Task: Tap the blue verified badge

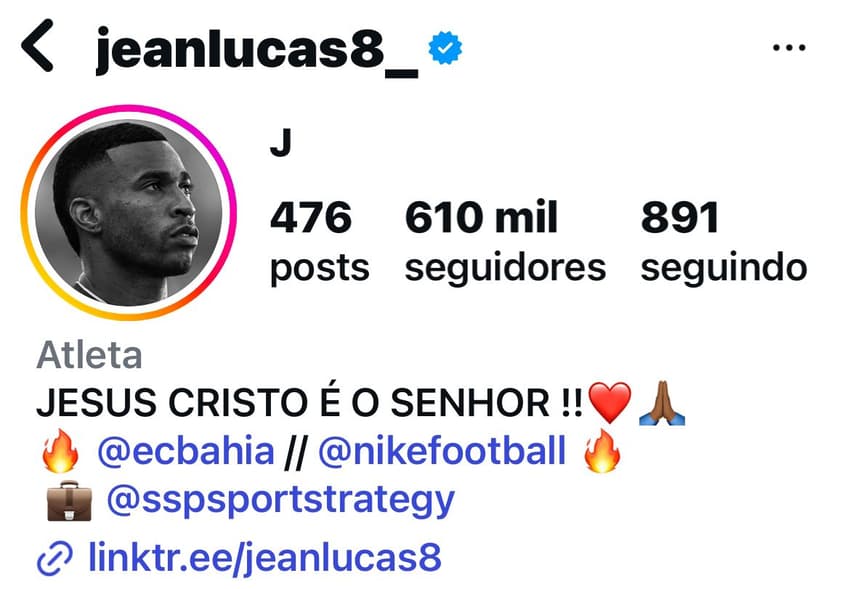Action: tap(445, 48)
